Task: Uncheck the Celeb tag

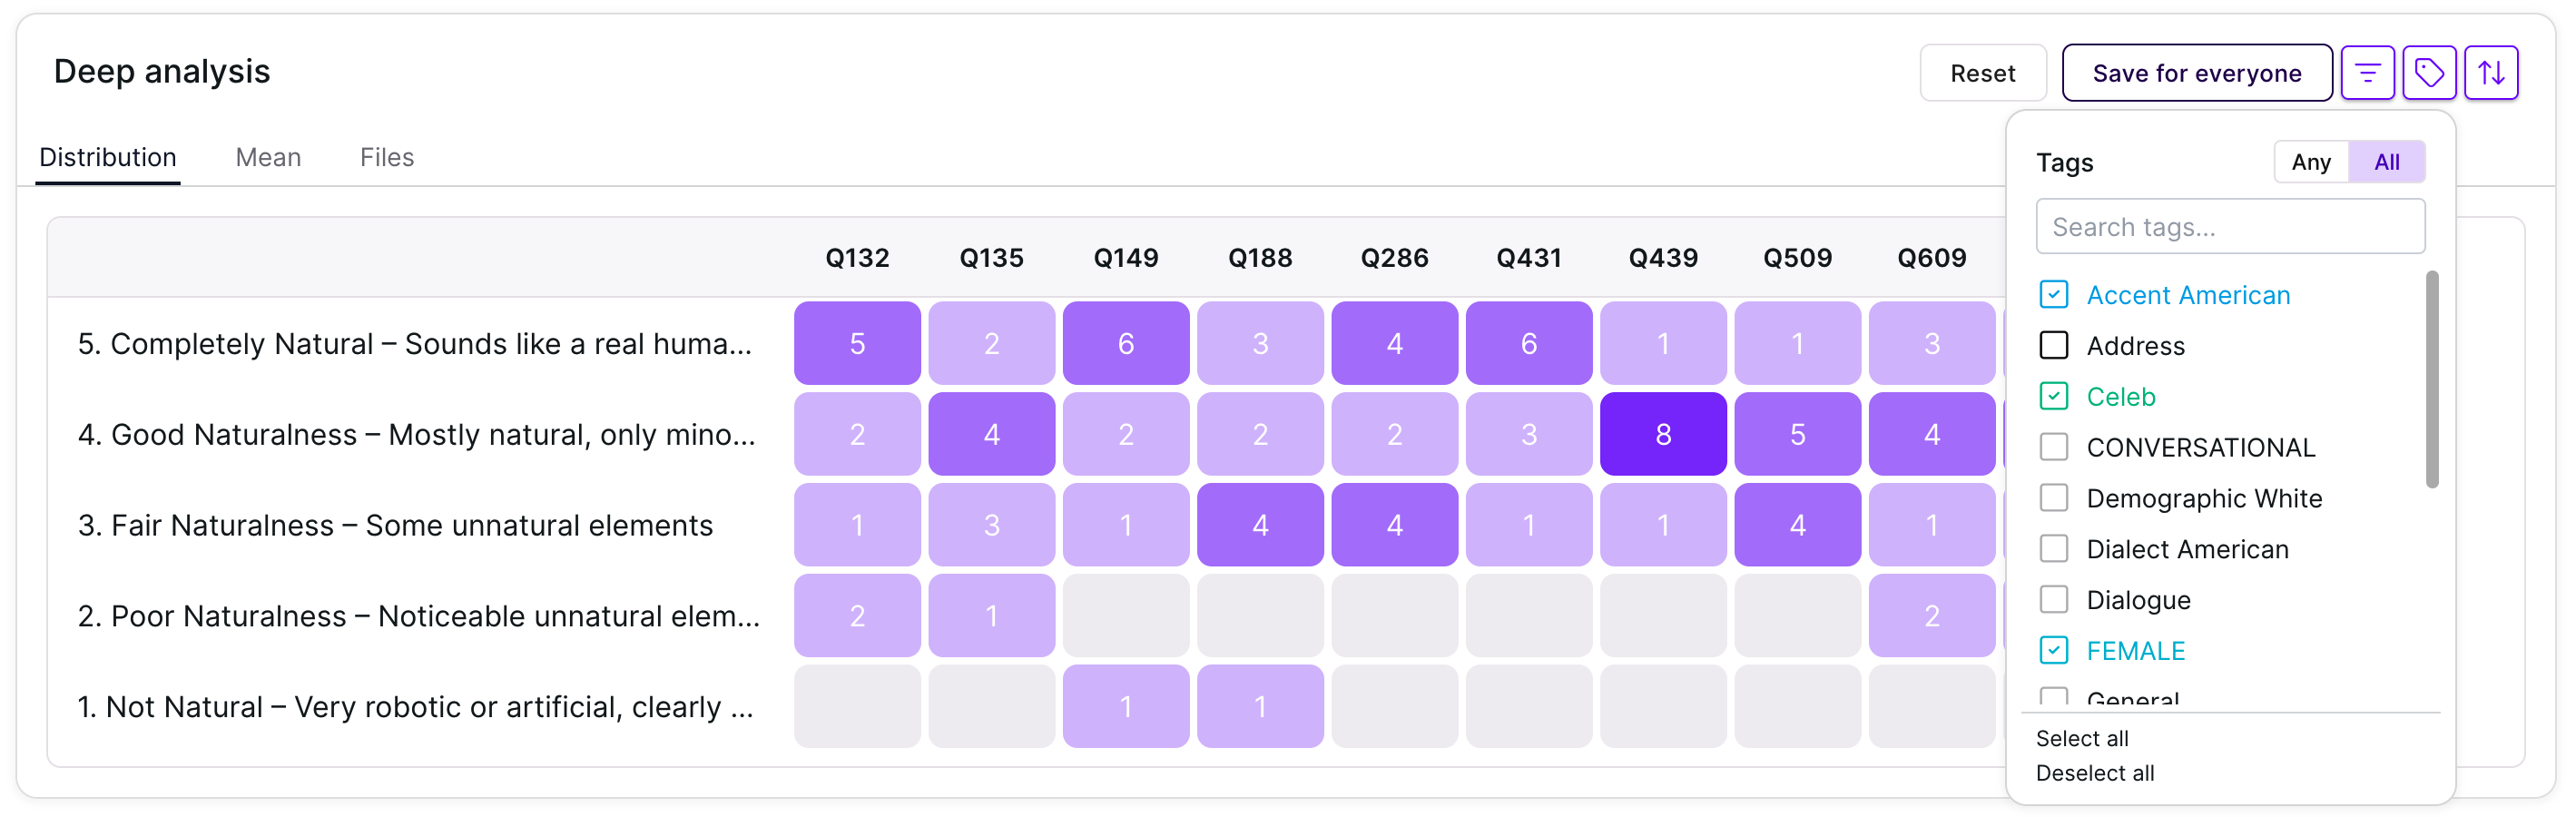Action: [2054, 396]
